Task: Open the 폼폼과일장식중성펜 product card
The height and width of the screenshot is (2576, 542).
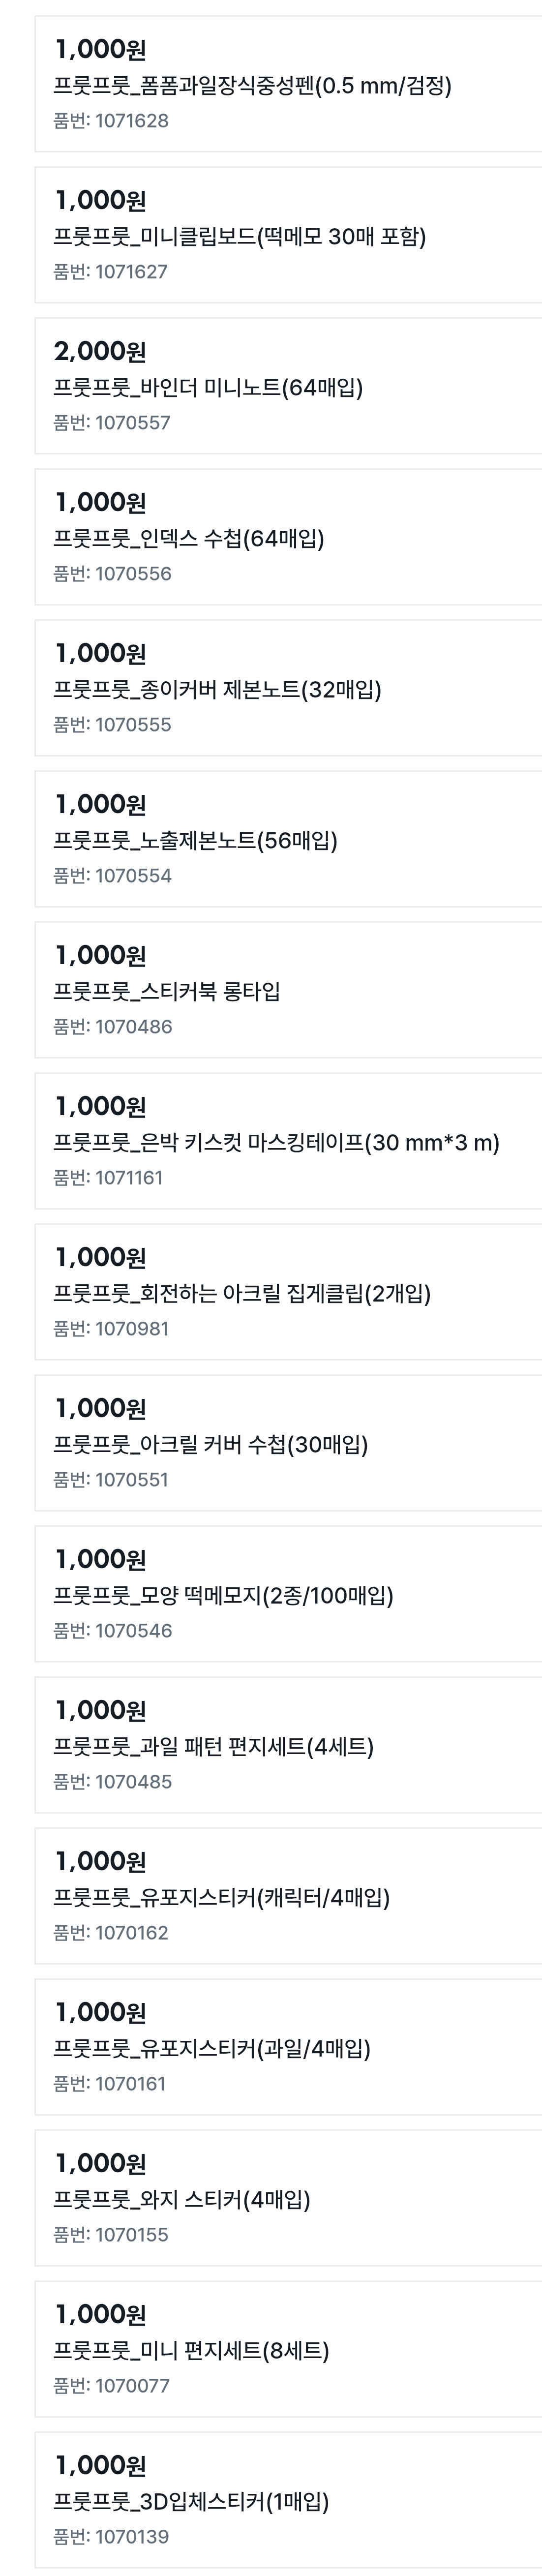Action: click(289, 84)
